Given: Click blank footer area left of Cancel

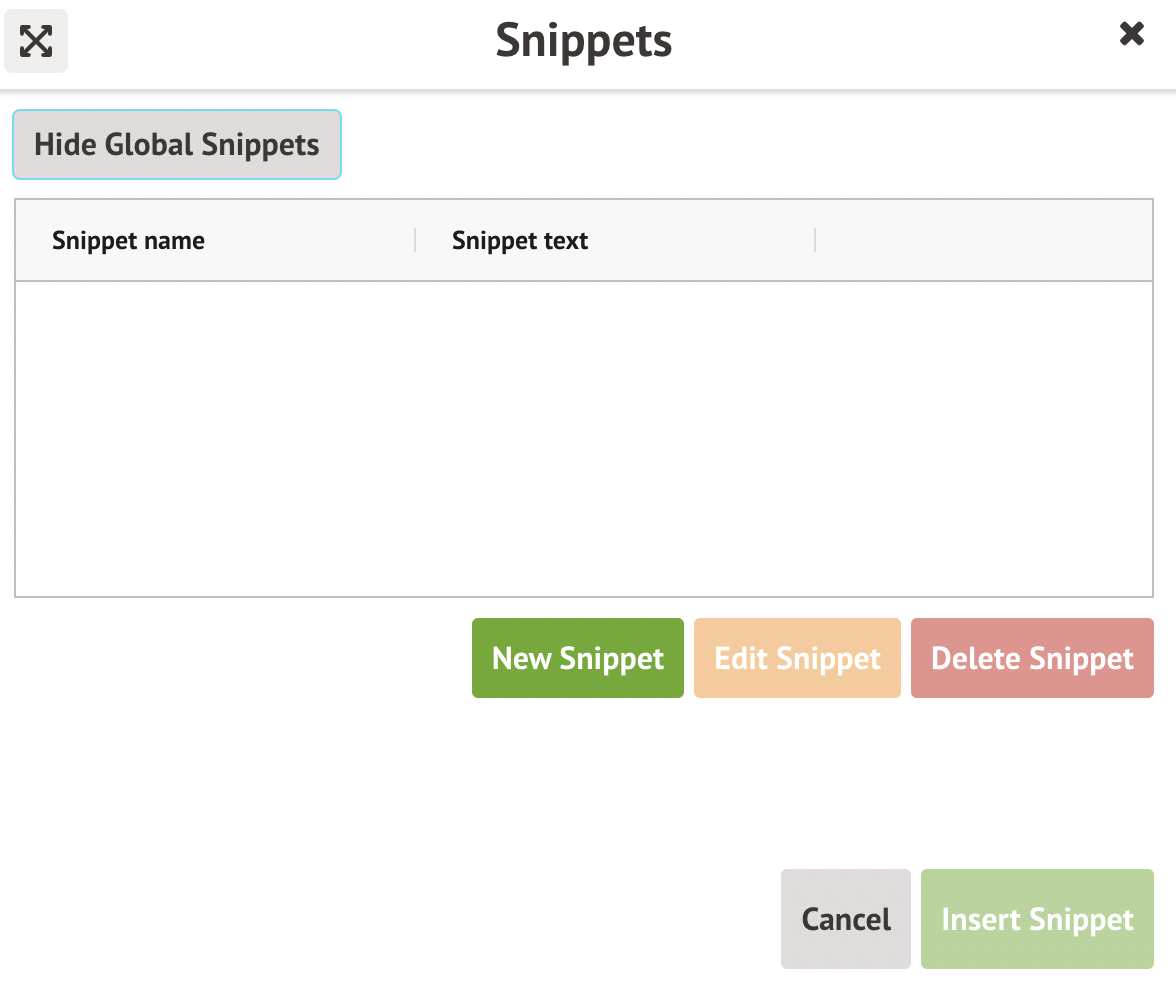Looking at the screenshot, I should tap(400, 919).
